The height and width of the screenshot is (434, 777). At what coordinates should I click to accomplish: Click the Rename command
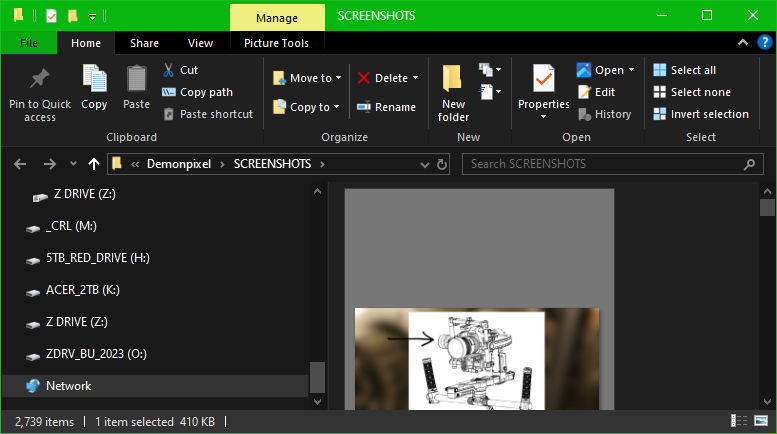(386, 107)
